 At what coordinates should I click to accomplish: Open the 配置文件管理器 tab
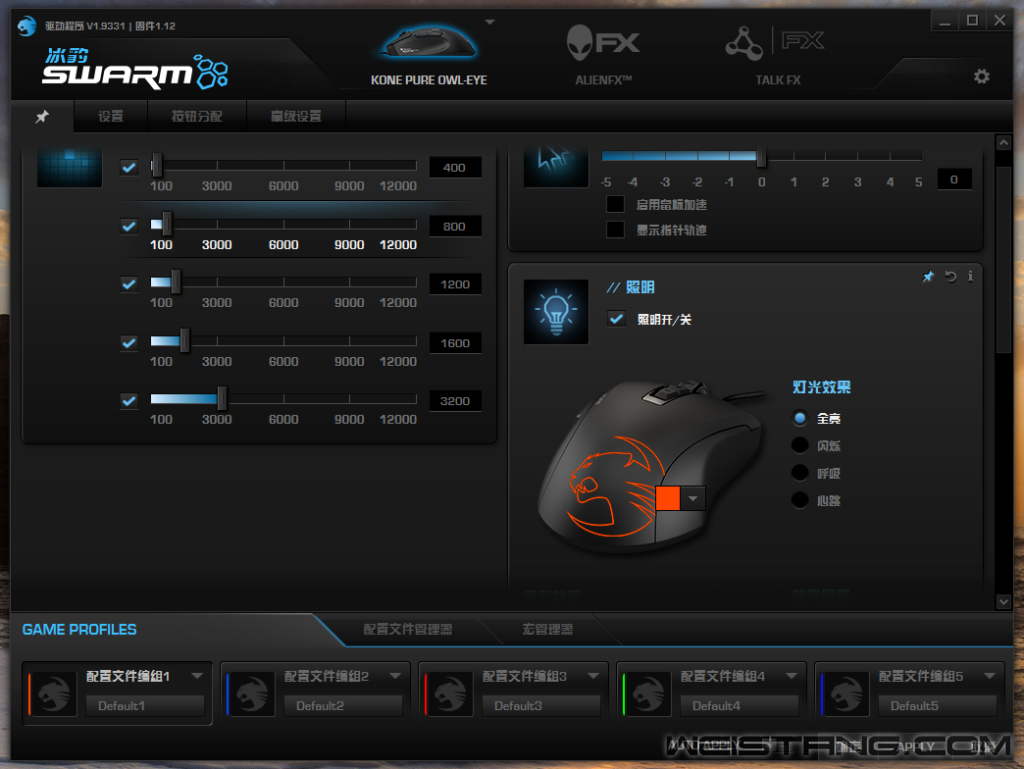pyautogui.click(x=408, y=629)
